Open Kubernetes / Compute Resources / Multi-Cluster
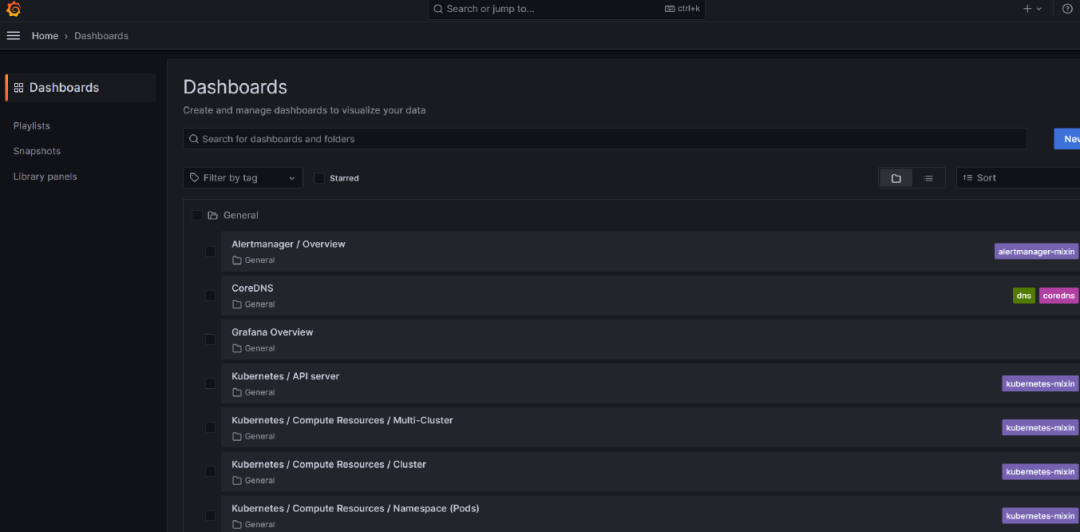Screen dimensions: 1080x532 coord(342,420)
